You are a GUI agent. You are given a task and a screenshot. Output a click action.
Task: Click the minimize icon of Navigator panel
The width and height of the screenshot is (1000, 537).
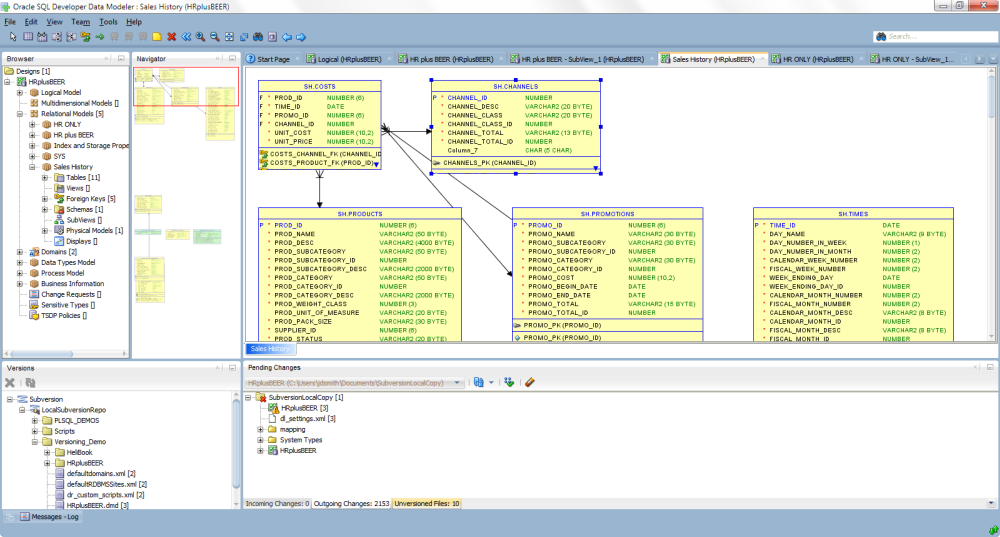tap(232, 58)
